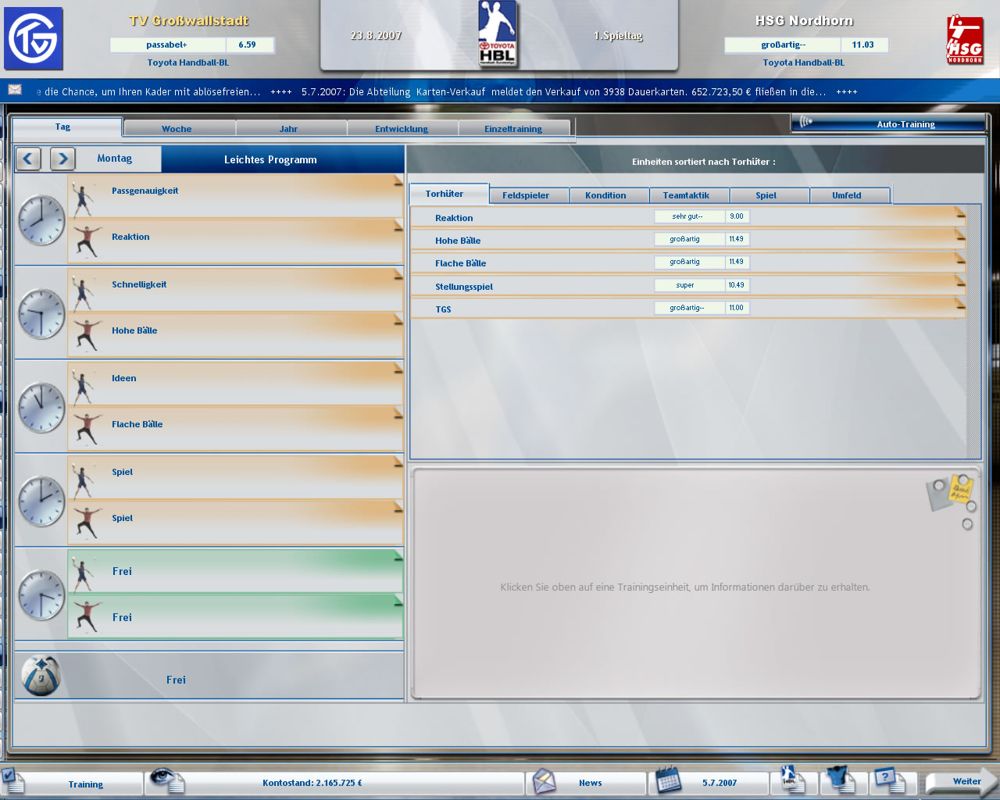Viewport: 1000px width, 800px height.
Task: Go to next day with right arrow
Action: tap(62, 159)
